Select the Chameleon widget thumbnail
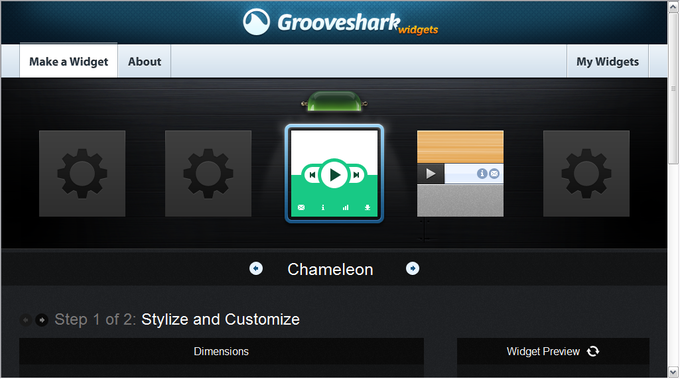The height and width of the screenshot is (379, 680). pos(334,173)
